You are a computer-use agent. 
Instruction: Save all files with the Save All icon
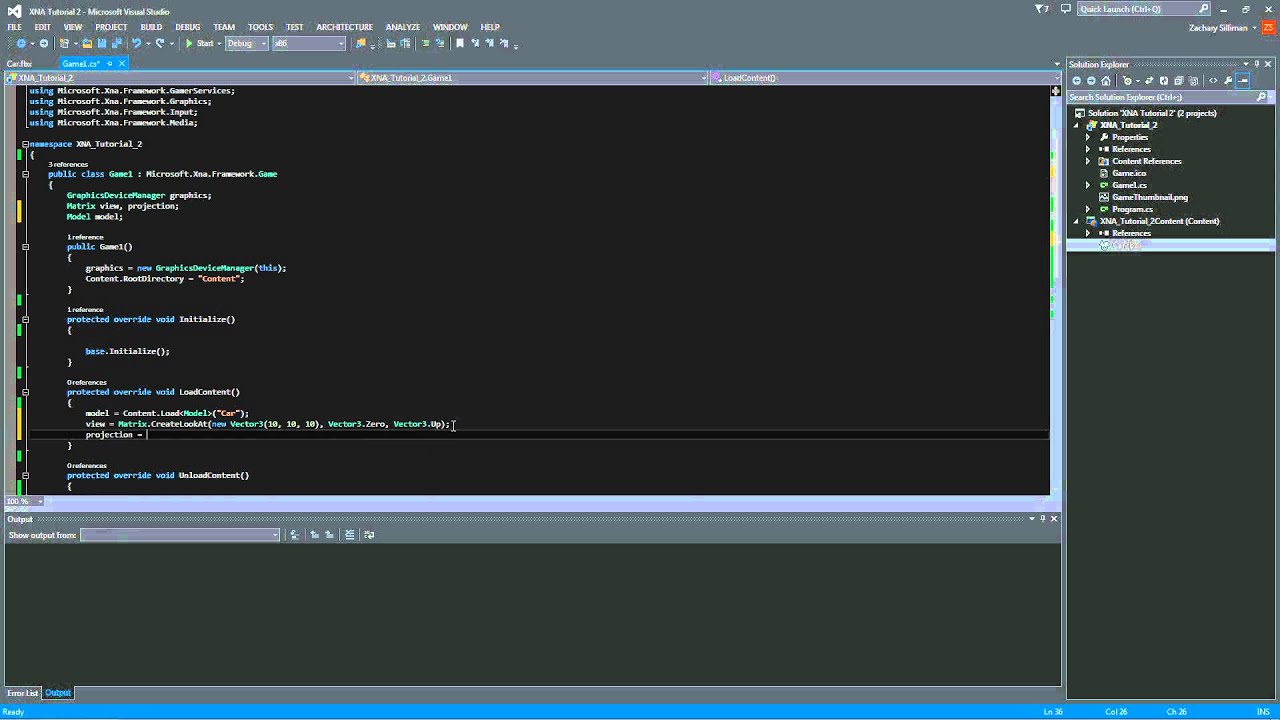pyautogui.click(x=116, y=43)
